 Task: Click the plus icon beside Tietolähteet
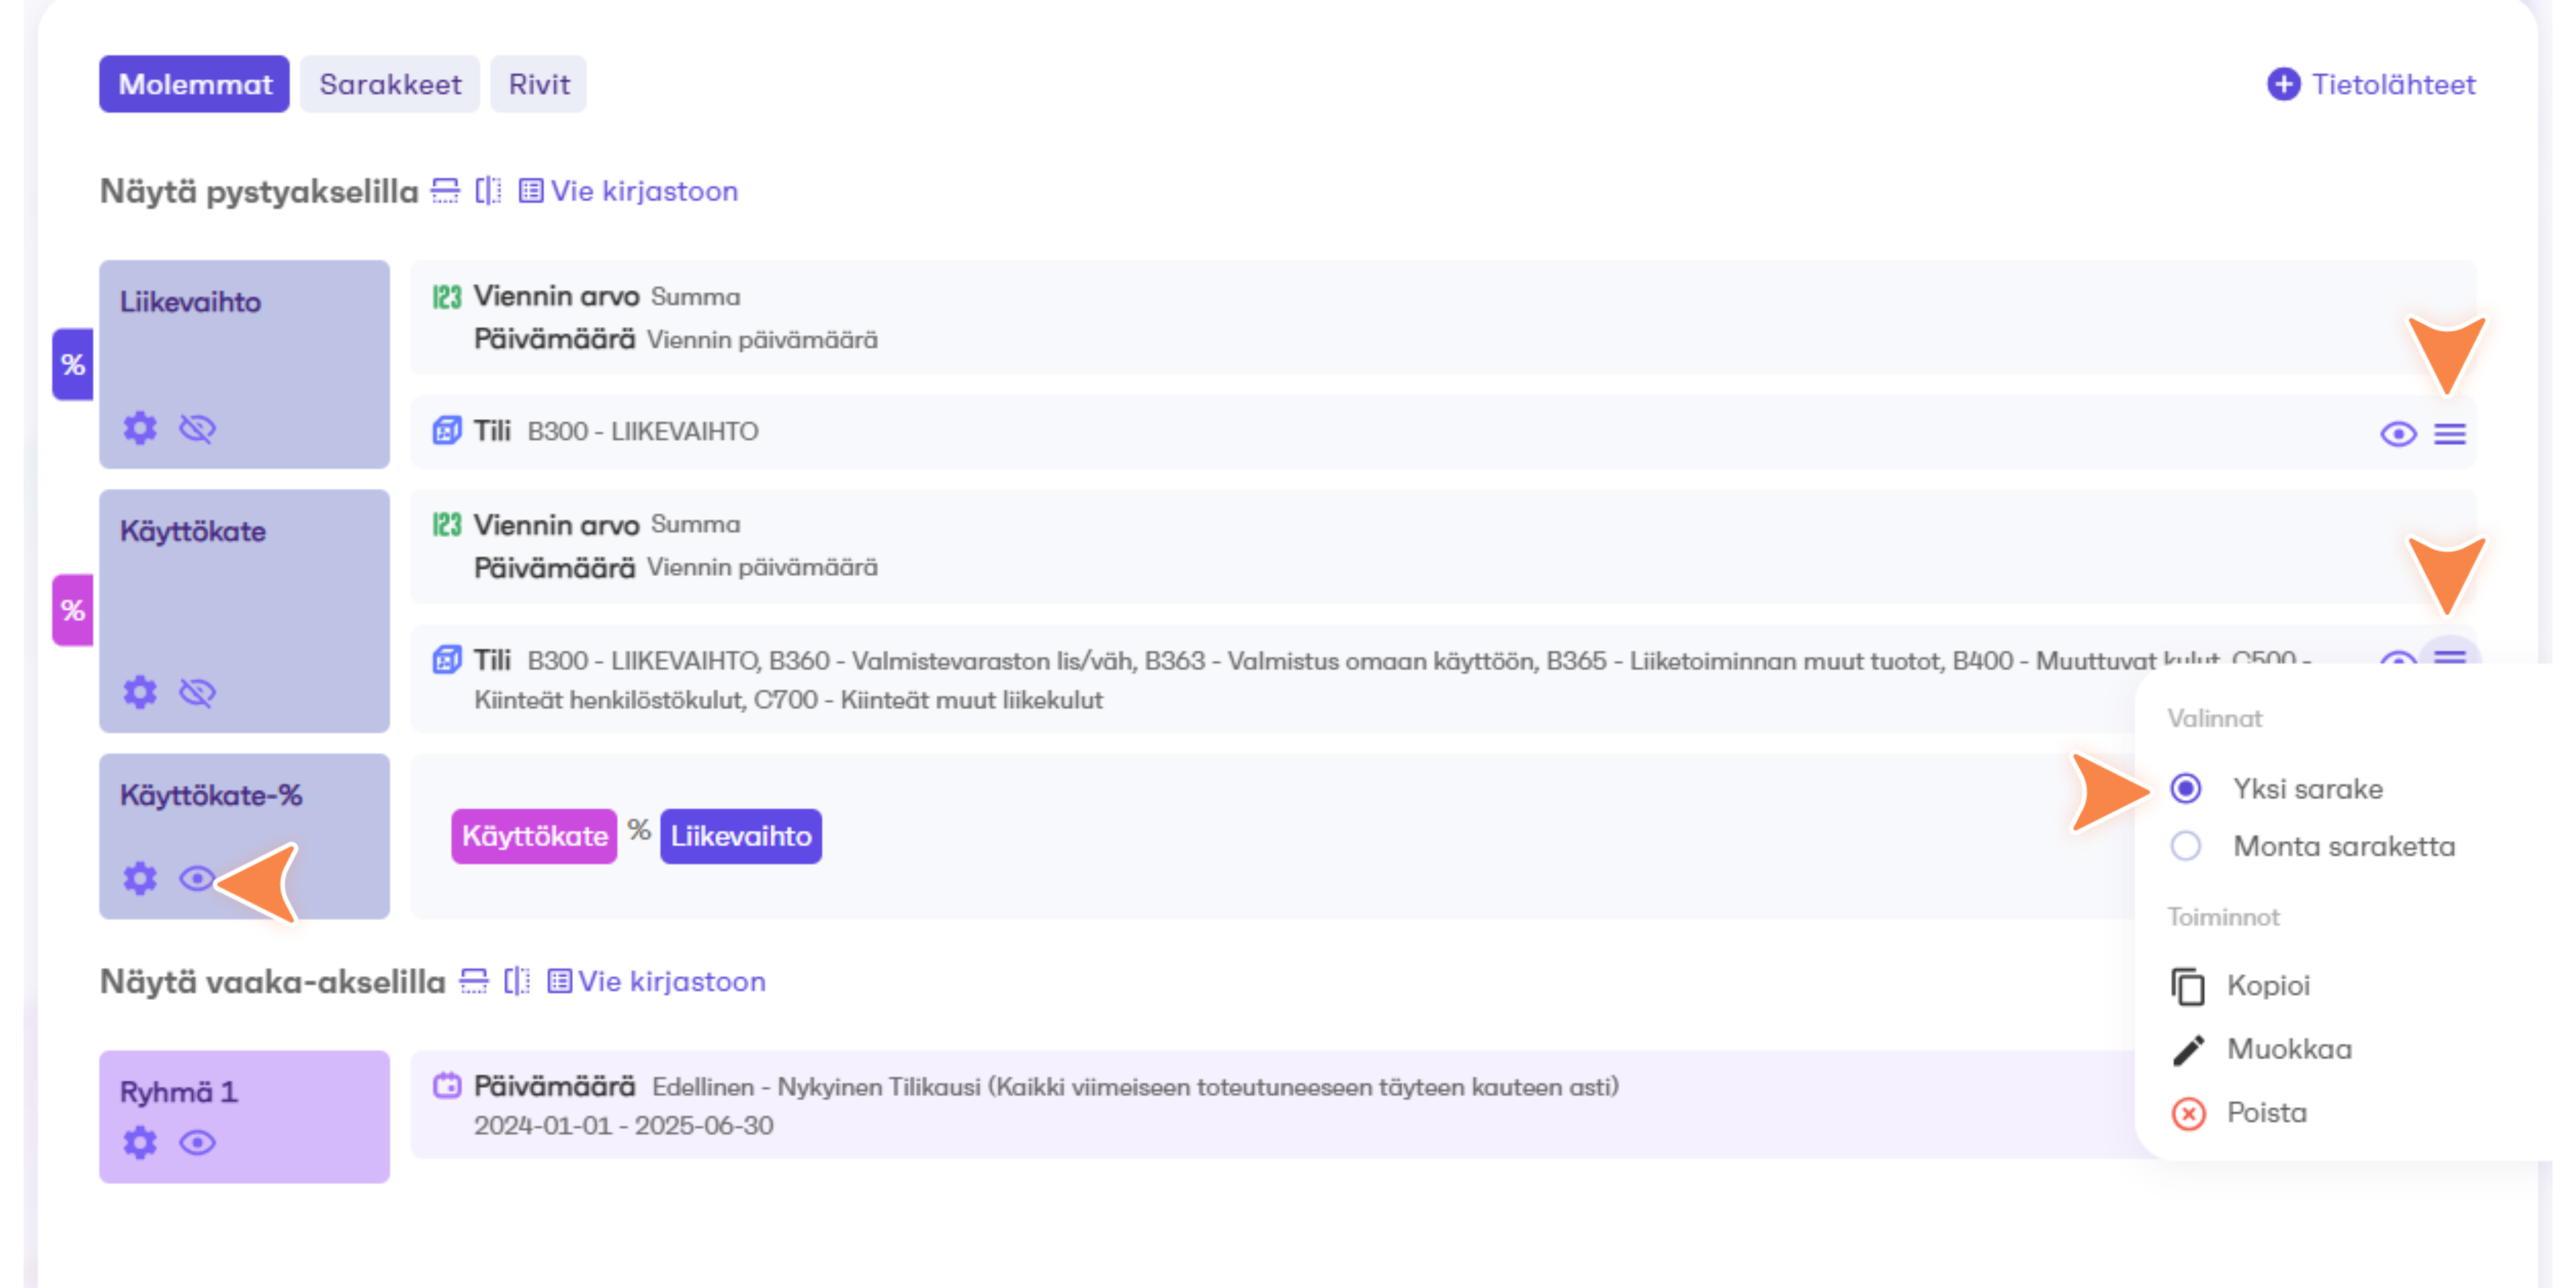tap(2283, 84)
